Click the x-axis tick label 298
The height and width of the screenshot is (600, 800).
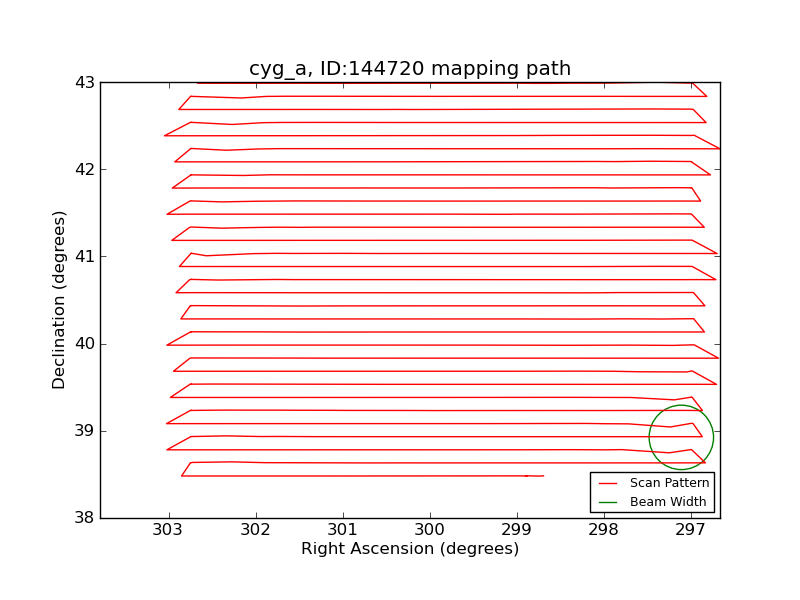pyautogui.click(x=604, y=529)
